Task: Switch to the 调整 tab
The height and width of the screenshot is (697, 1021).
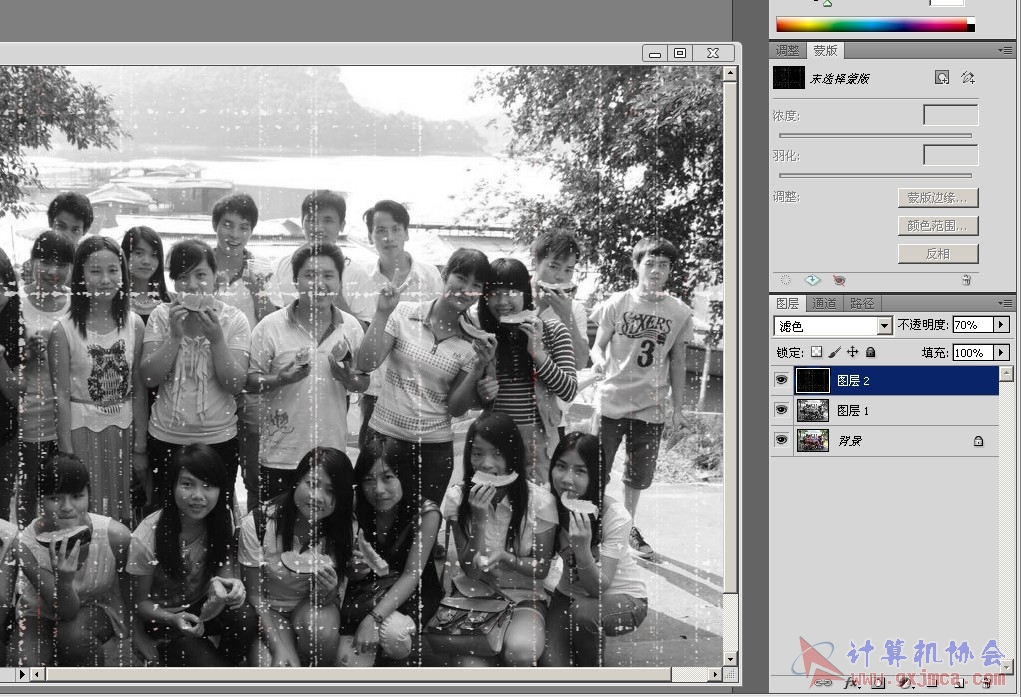Action: (x=788, y=50)
